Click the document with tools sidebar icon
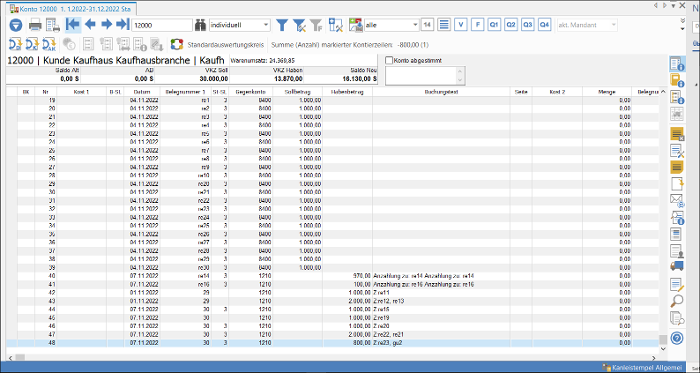This screenshot has width=700, height=373. (677, 151)
